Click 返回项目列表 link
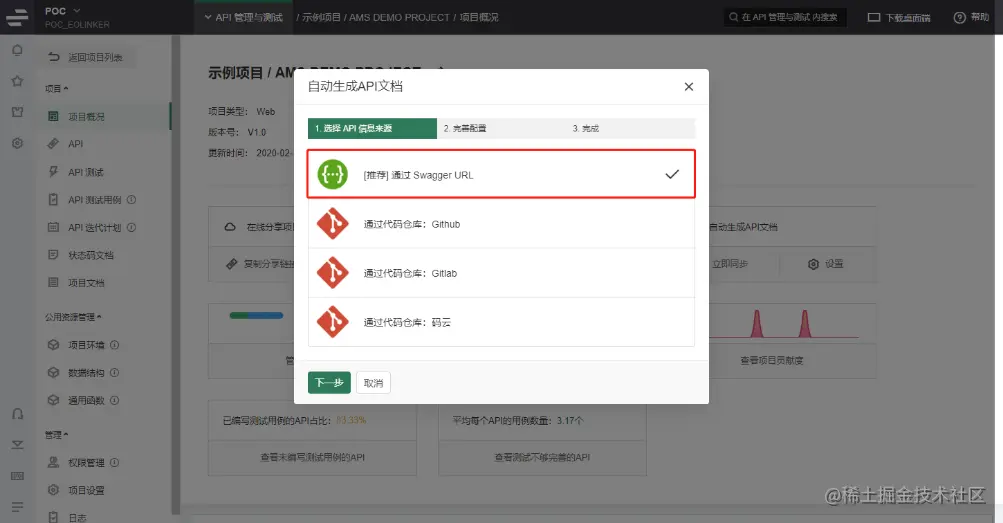1003x523 pixels. pyautogui.click(x=95, y=57)
